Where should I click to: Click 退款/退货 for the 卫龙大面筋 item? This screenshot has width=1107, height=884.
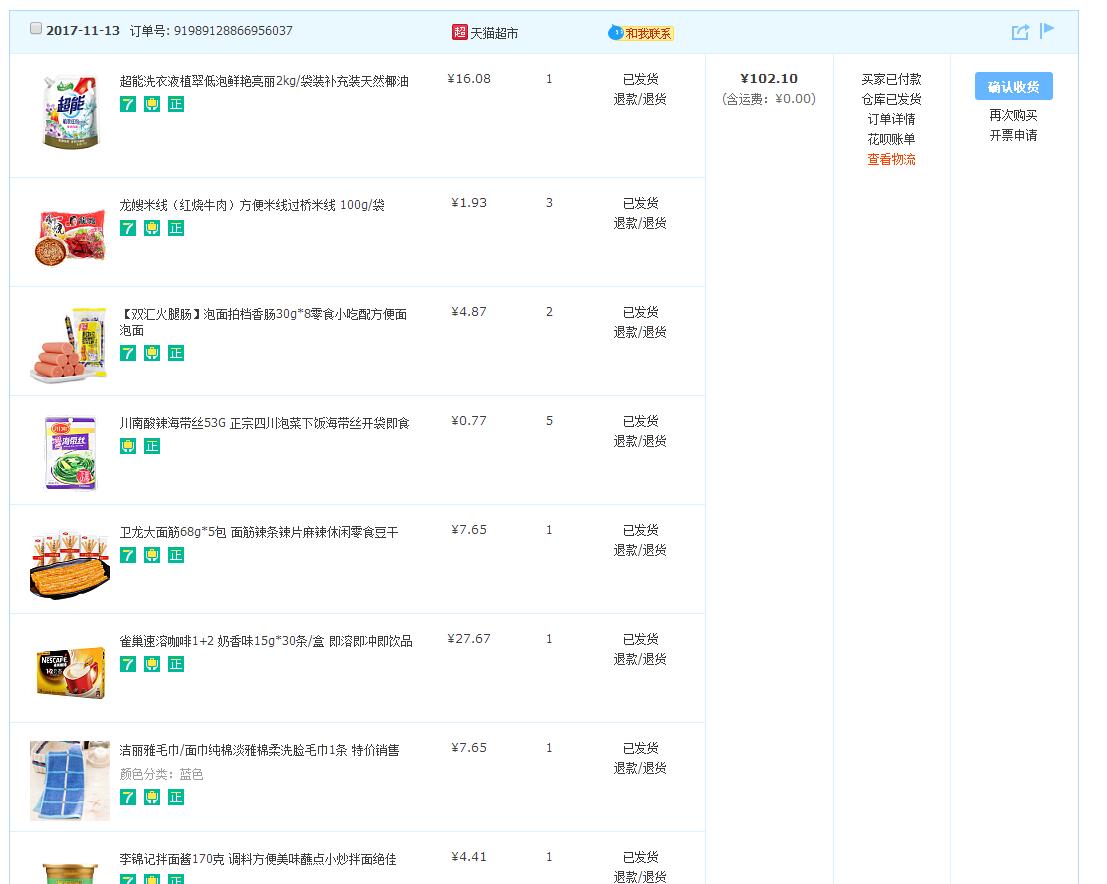pos(640,550)
